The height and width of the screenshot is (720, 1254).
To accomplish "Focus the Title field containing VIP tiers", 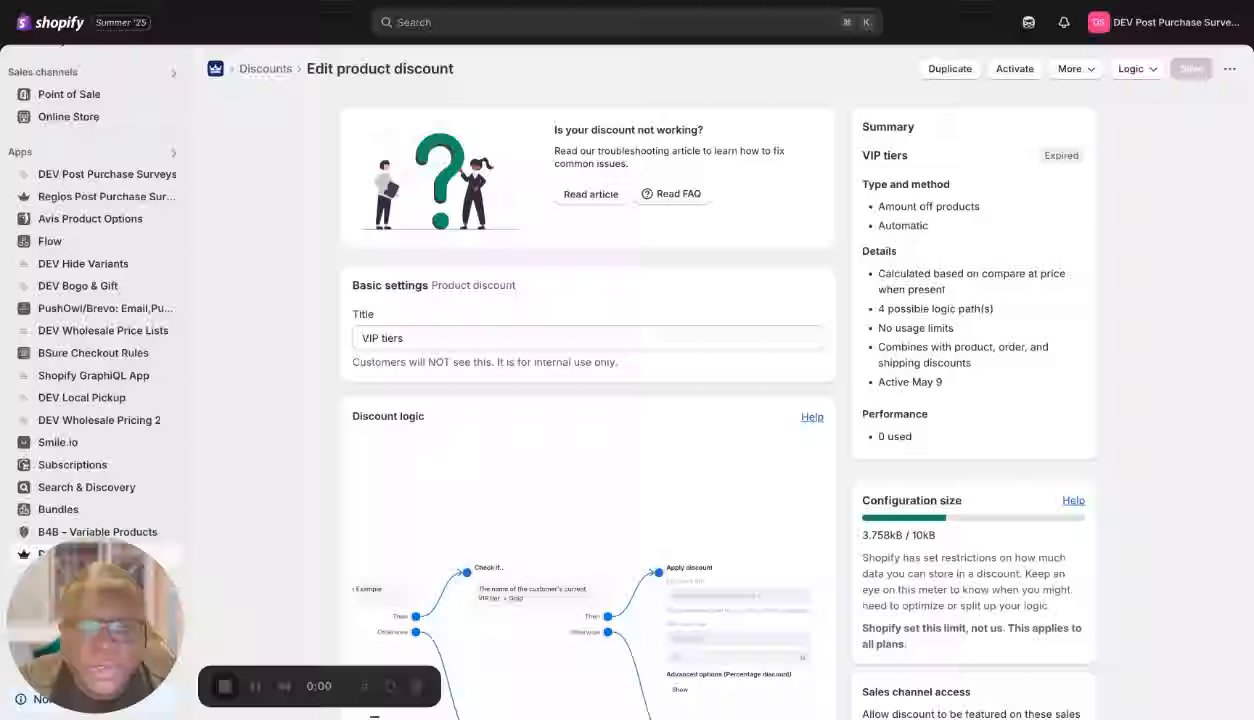I will pyautogui.click(x=588, y=338).
